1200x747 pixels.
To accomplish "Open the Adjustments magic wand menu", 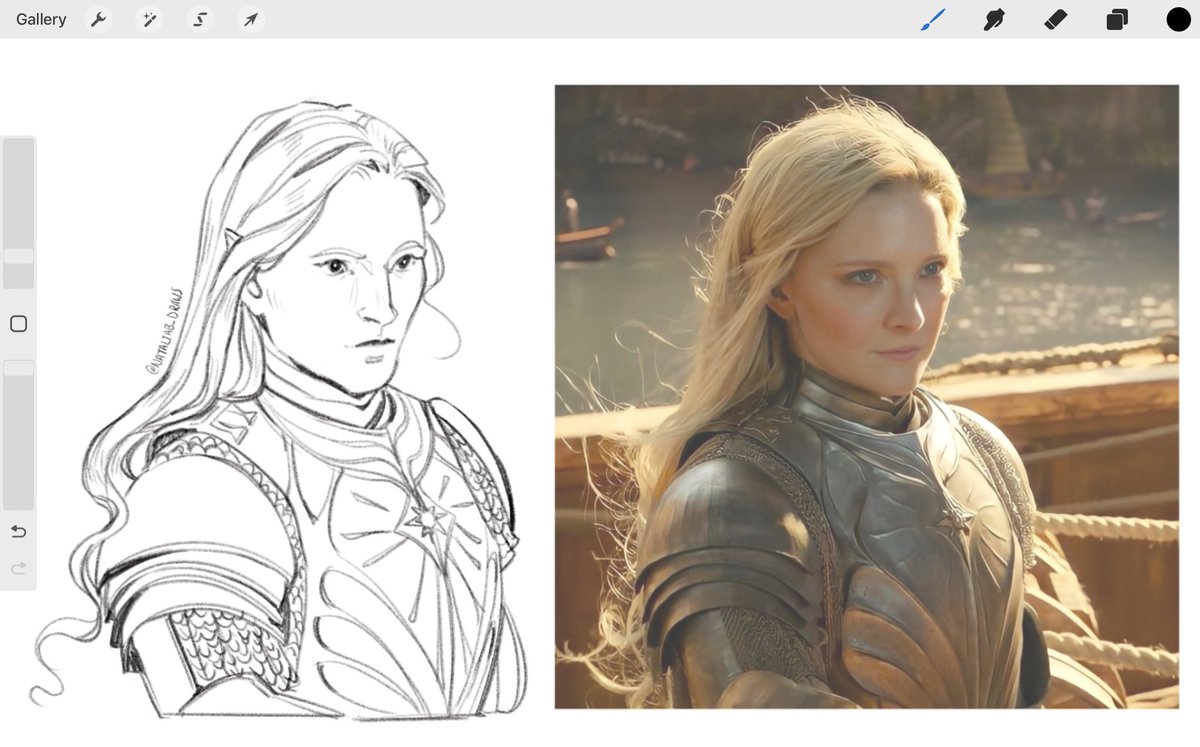I will [149, 19].
